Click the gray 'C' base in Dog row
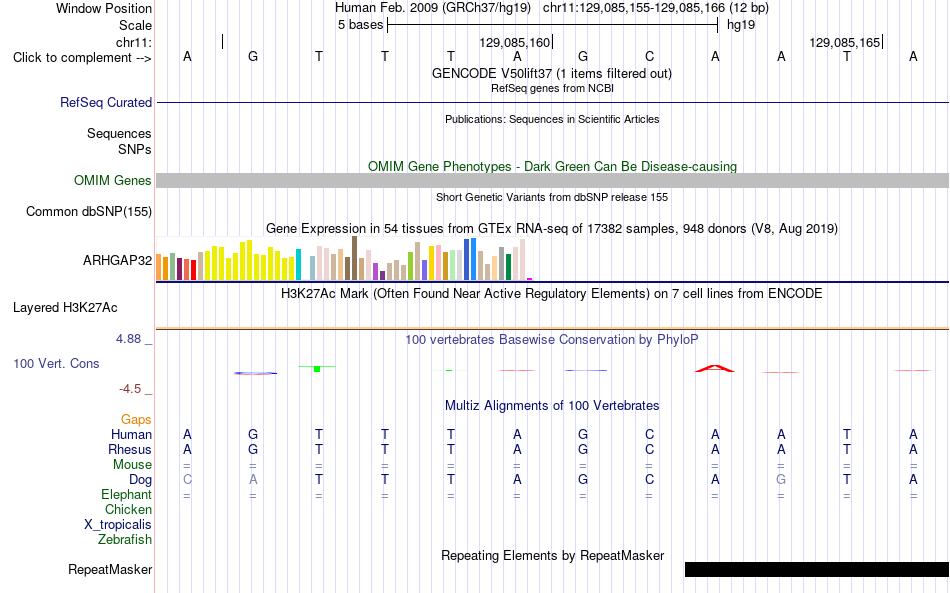The height and width of the screenshot is (593, 950). point(187,480)
